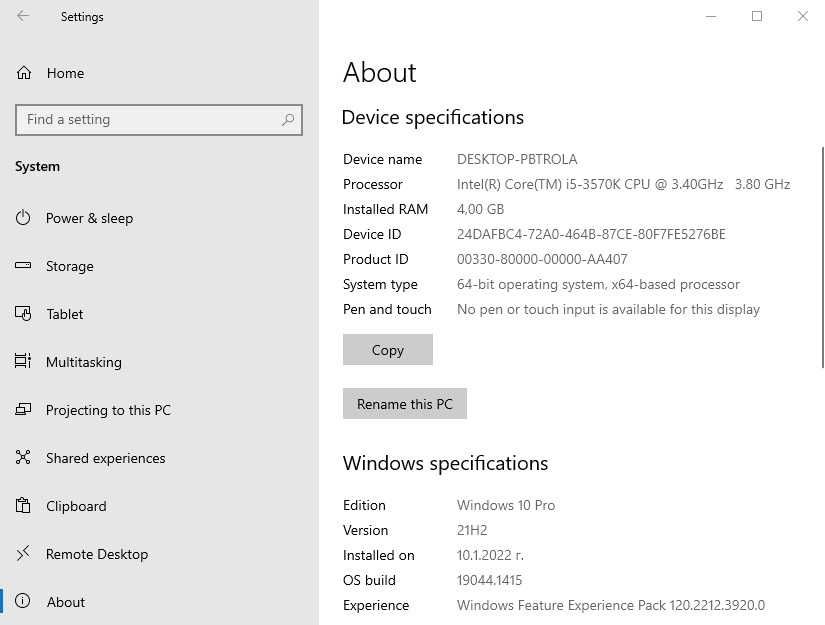825x625 pixels.
Task: Focus the Find a setting search box
Action: (150, 120)
